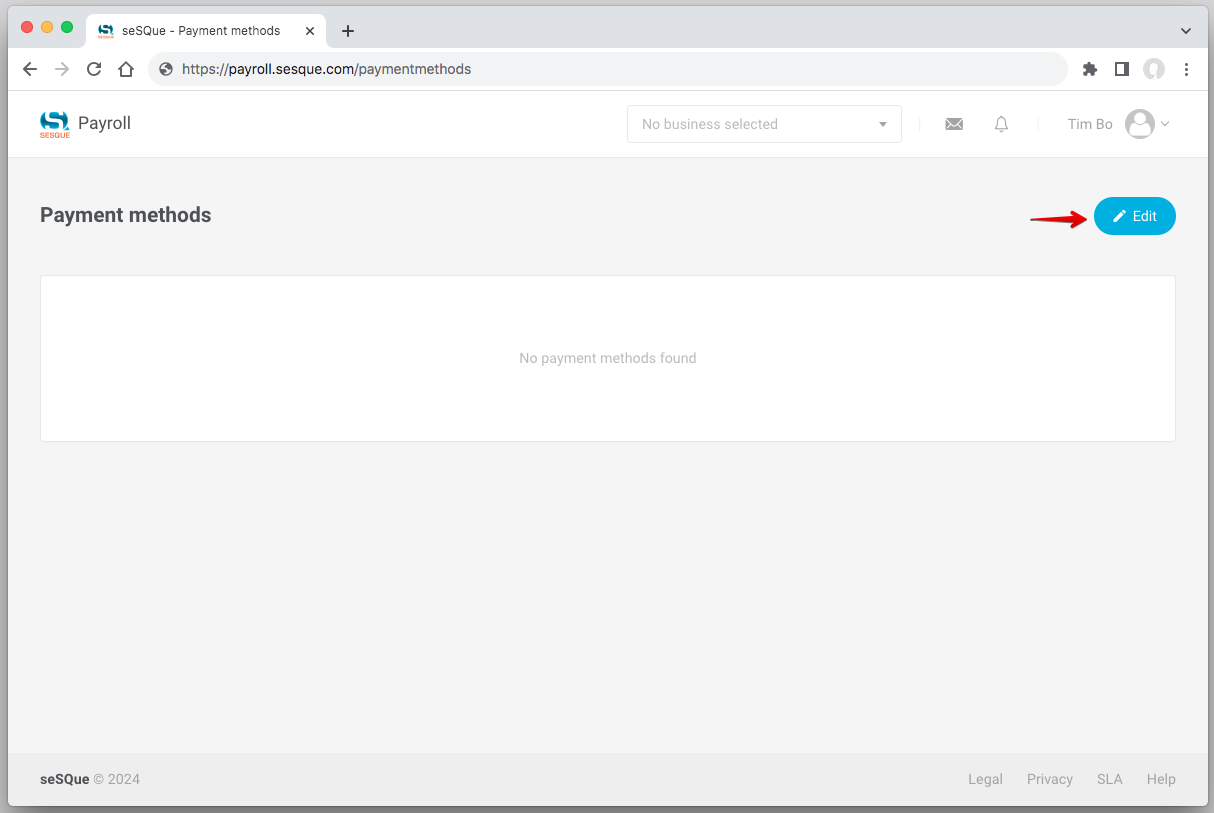
Task: Reload the page with the refresh icon
Action: coord(94,69)
